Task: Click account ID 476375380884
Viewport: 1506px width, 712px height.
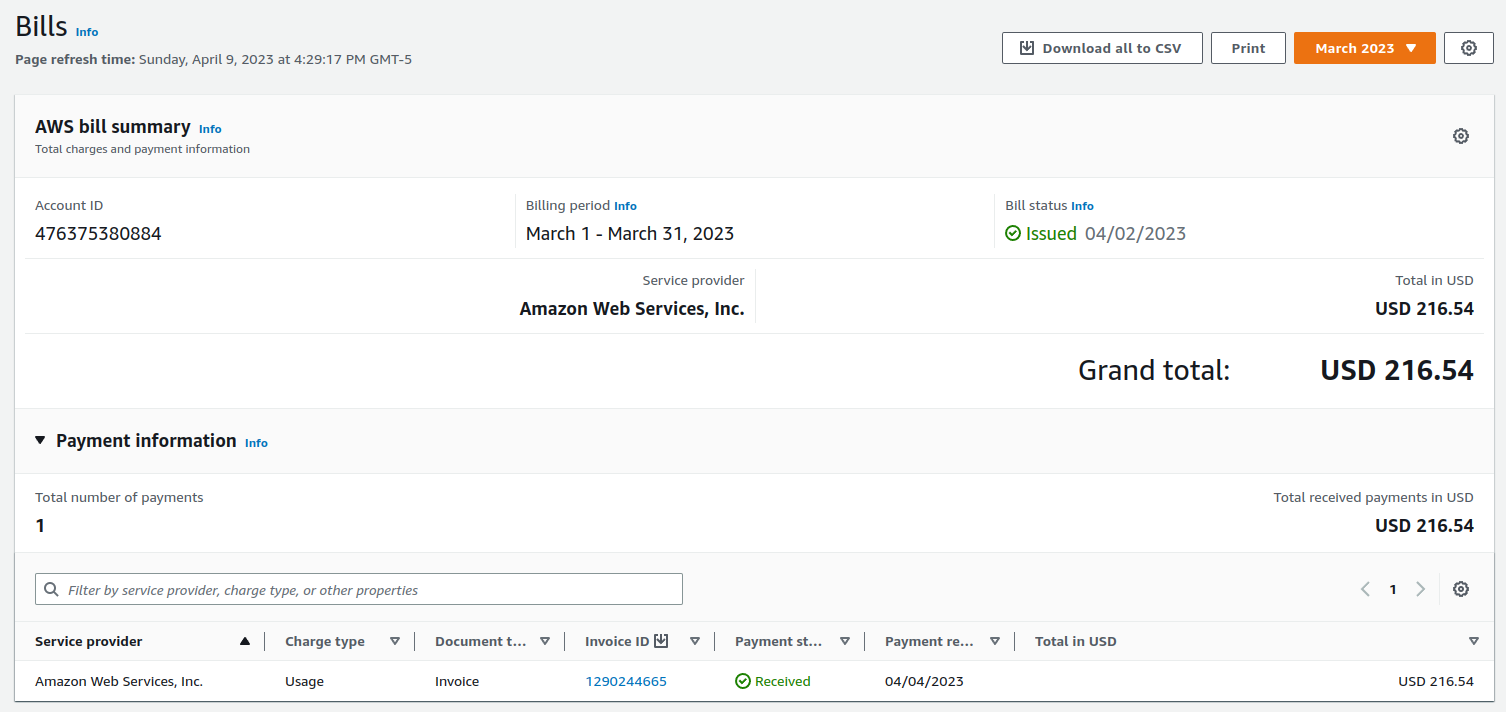Action: tap(98, 234)
